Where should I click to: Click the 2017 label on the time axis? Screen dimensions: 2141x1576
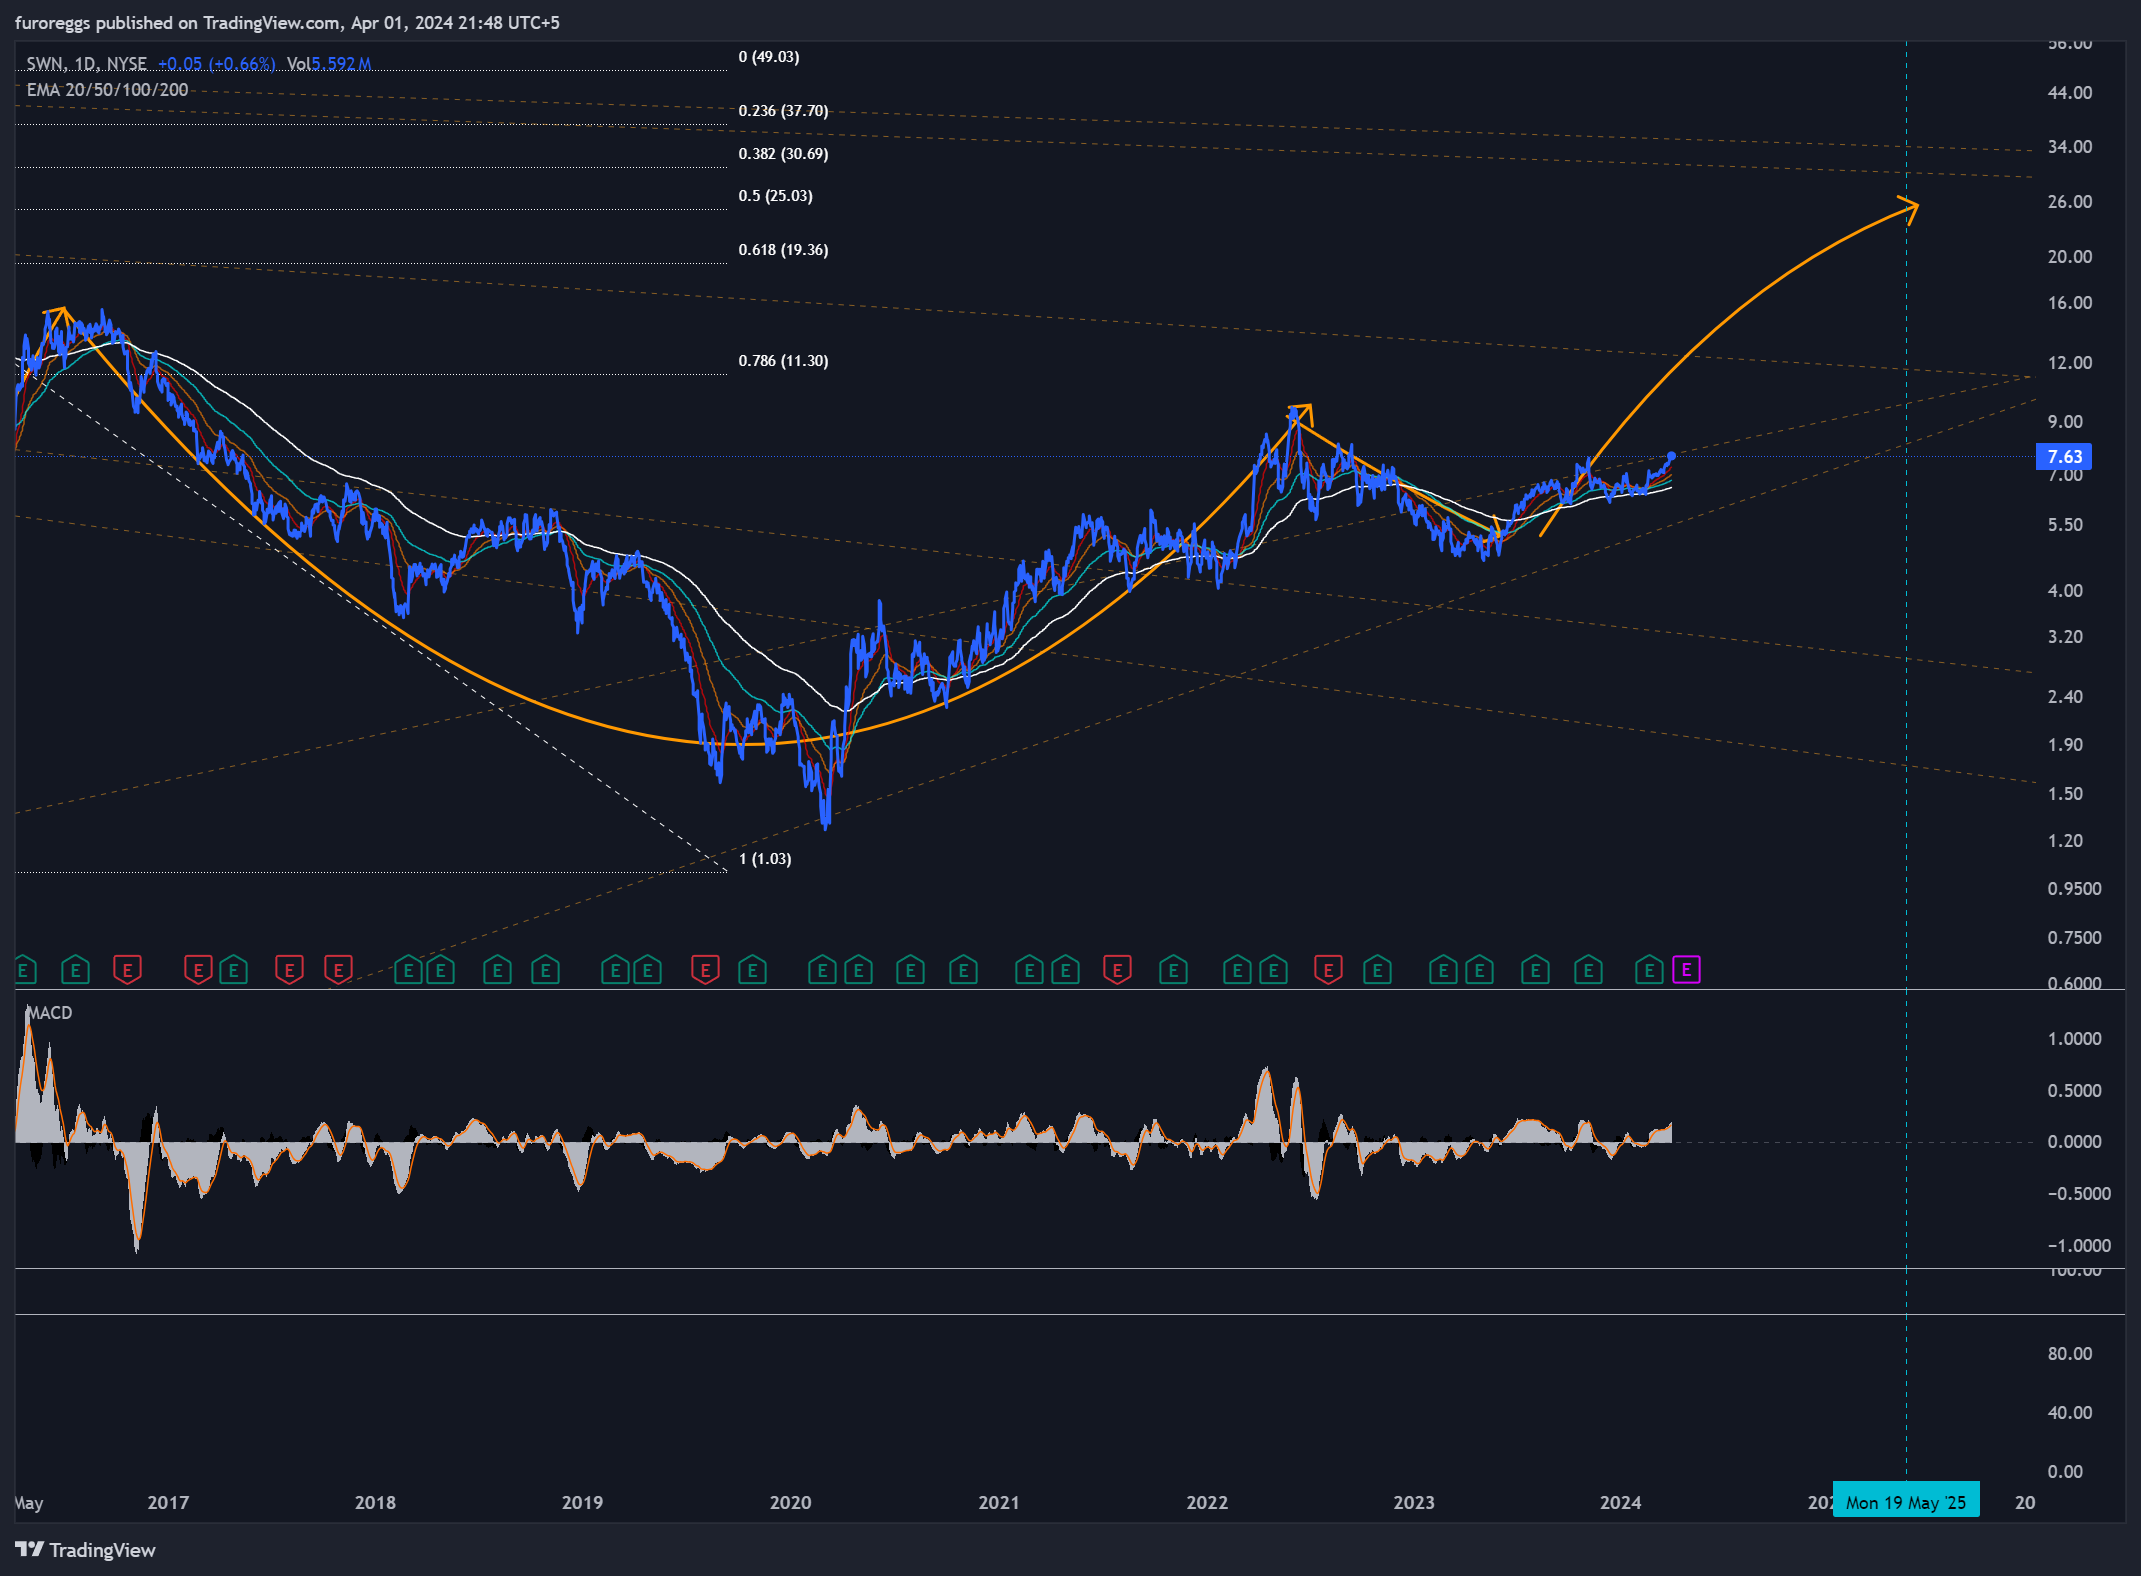(x=168, y=1502)
